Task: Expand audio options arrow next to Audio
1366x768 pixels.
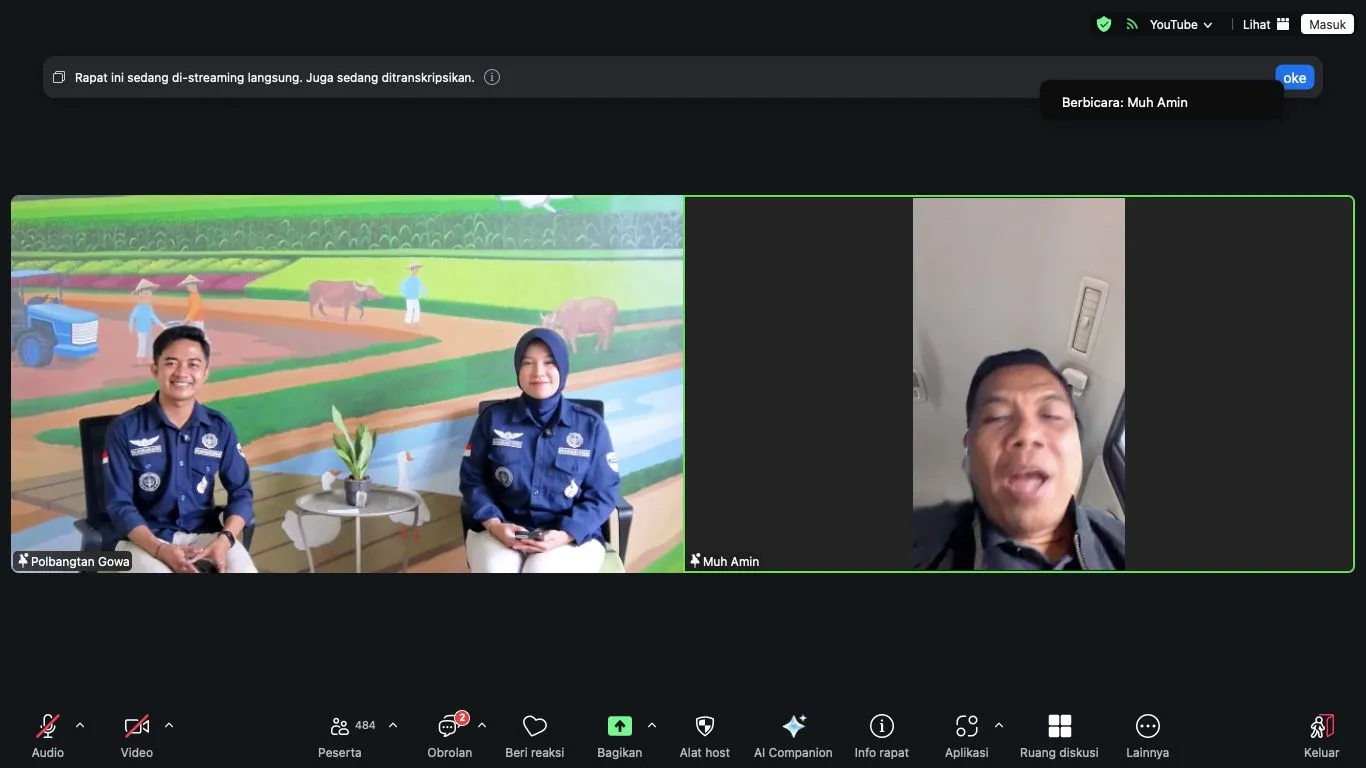Action: point(80,725)
